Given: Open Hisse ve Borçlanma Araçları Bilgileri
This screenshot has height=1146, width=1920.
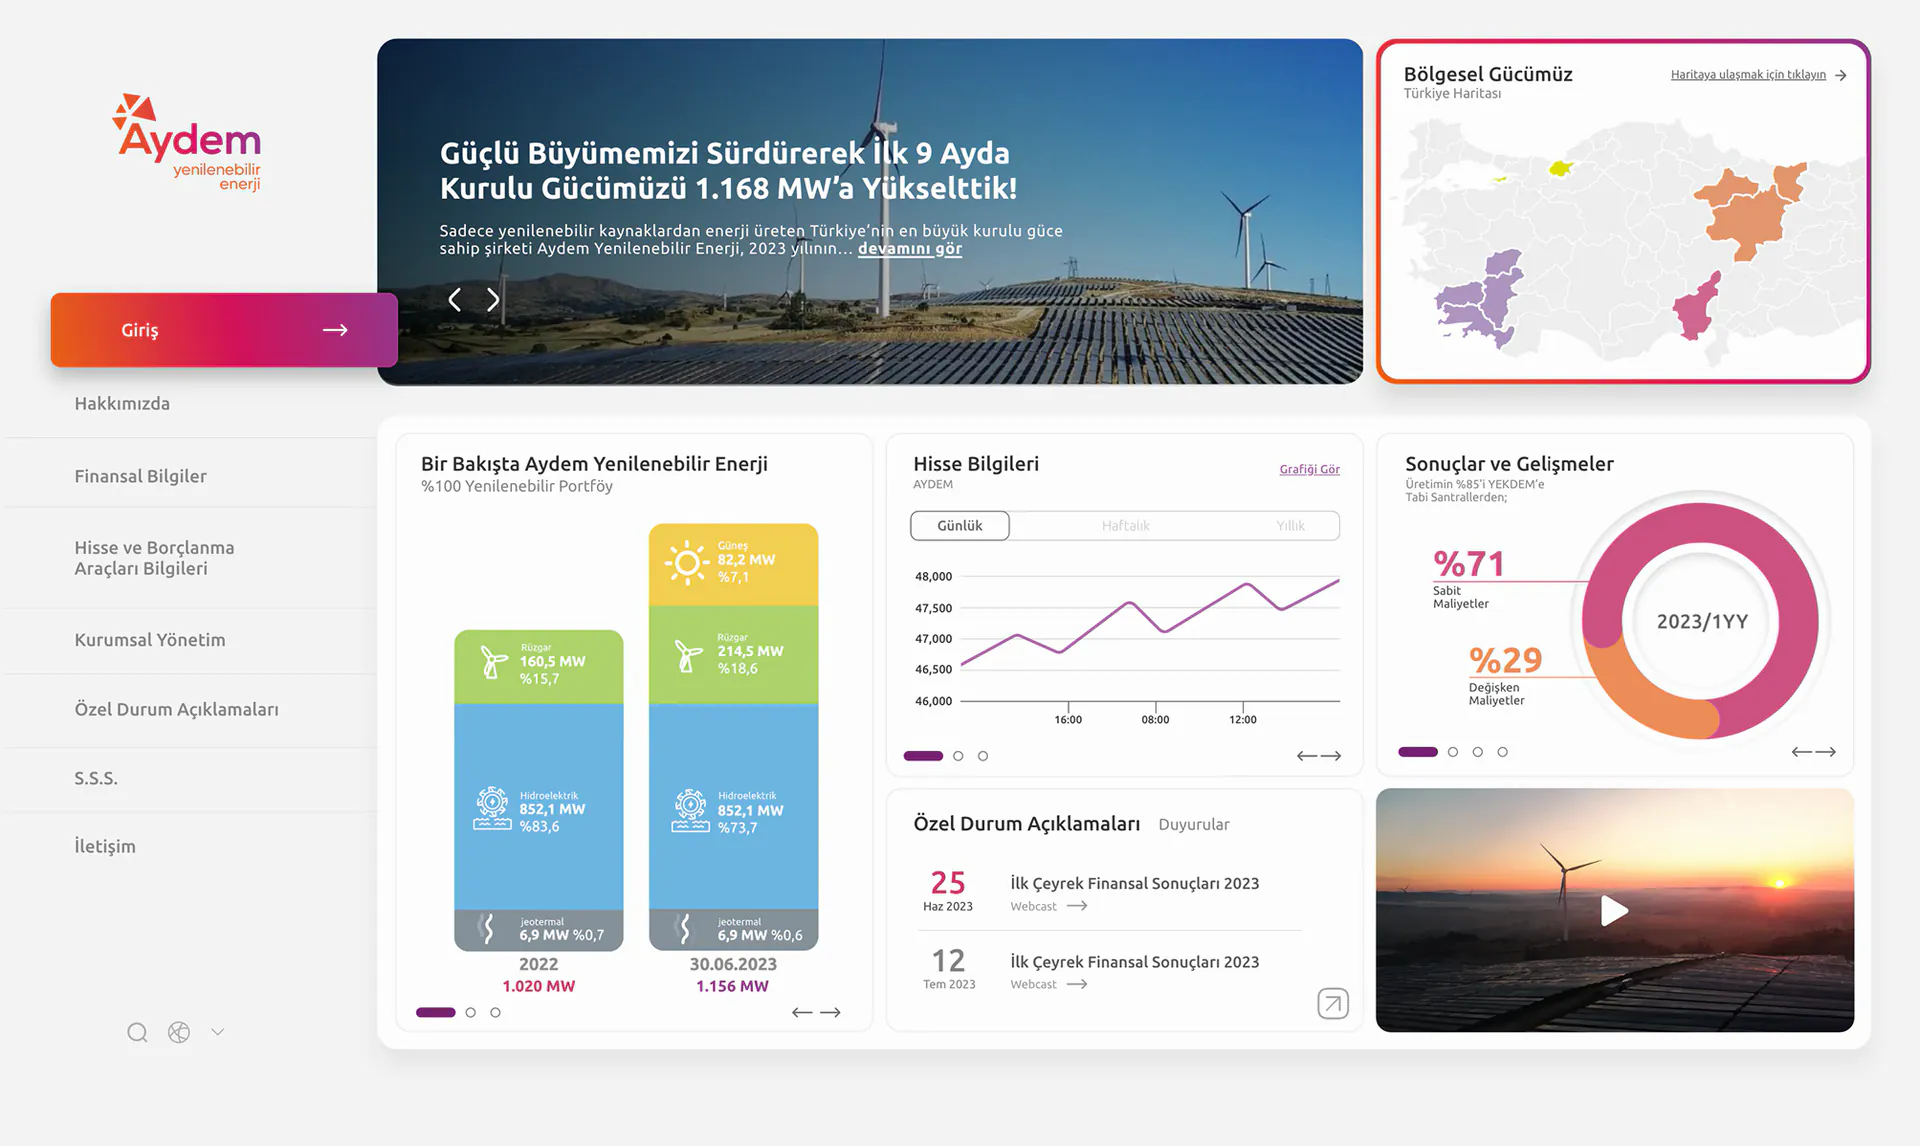Looking at the screenshot, I should [155, 558].
